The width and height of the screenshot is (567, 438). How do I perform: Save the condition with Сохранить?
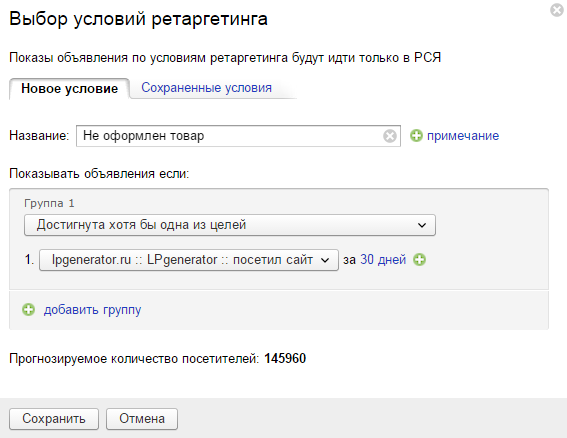54,419
